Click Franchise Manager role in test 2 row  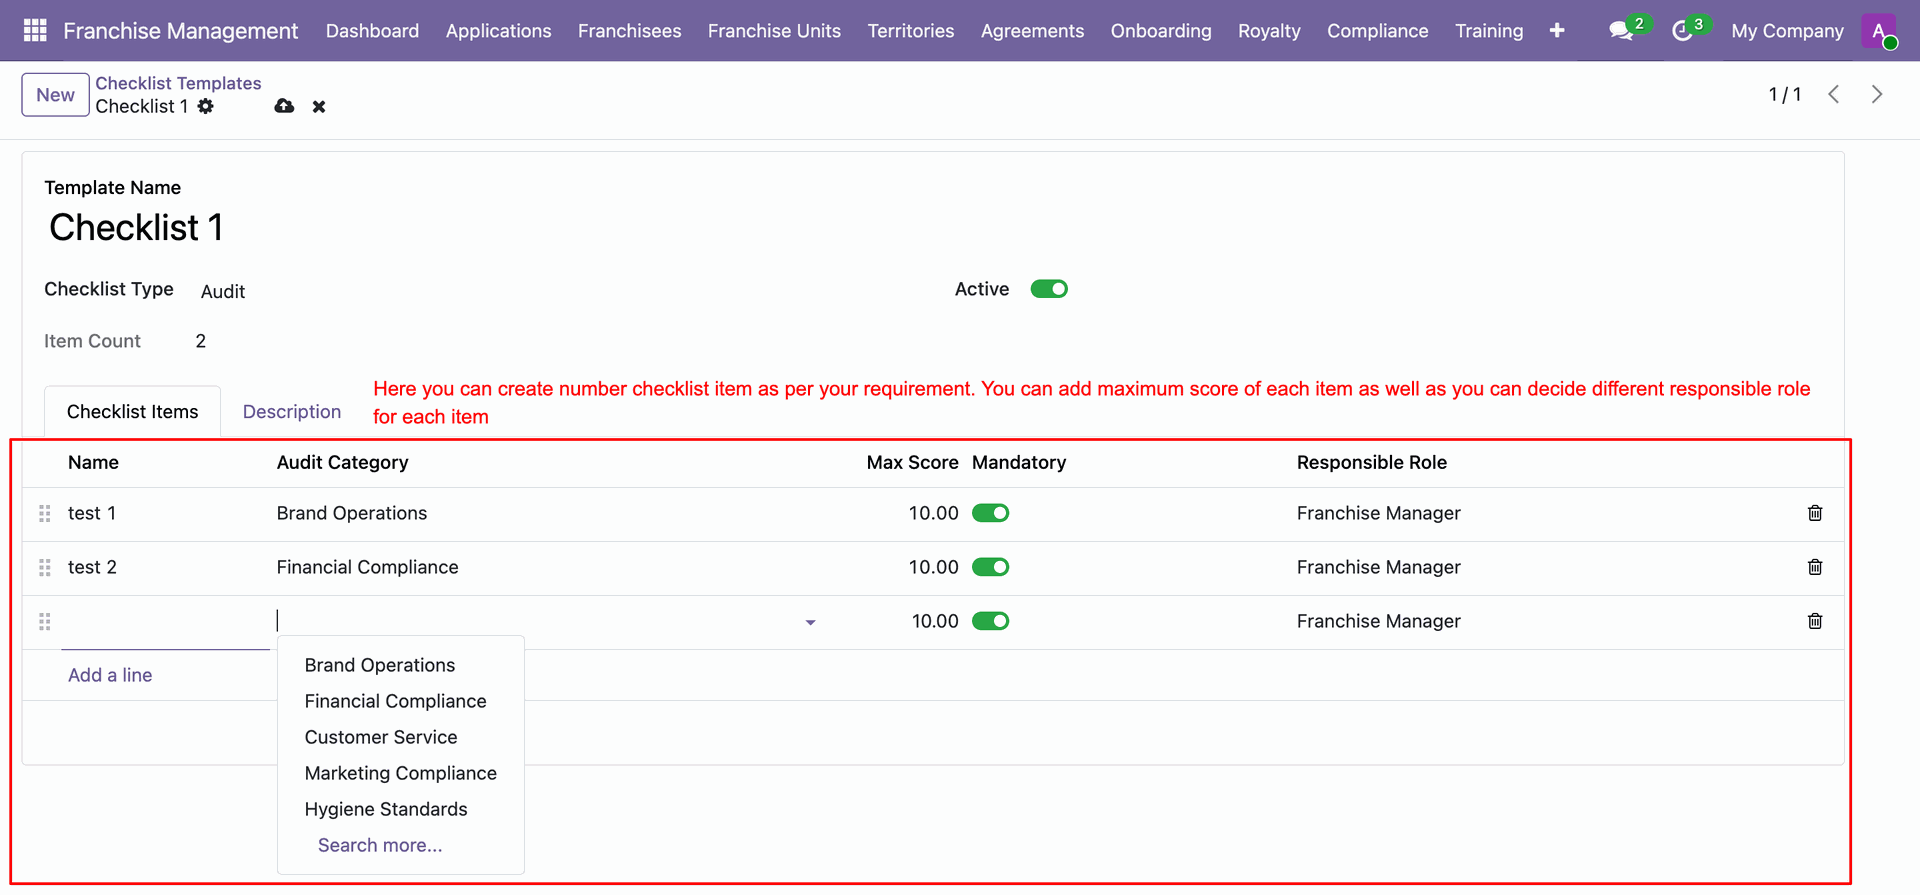(x=1378, y=567)
